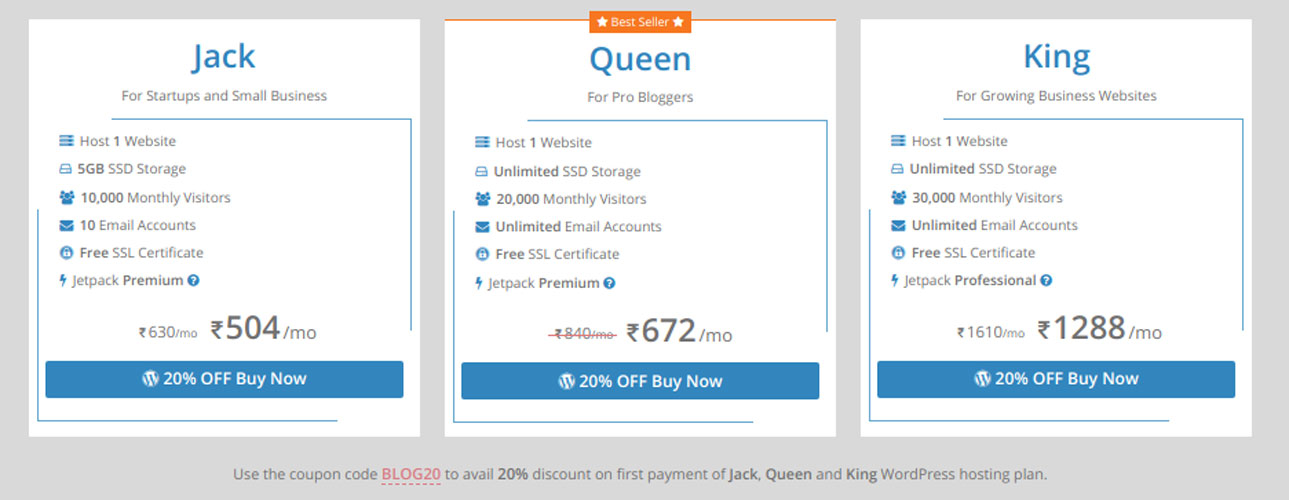Screen dimensions: 1289x500
Task: Click the 20% OFF Buy Now button for King
Action: coord(1056,379)
